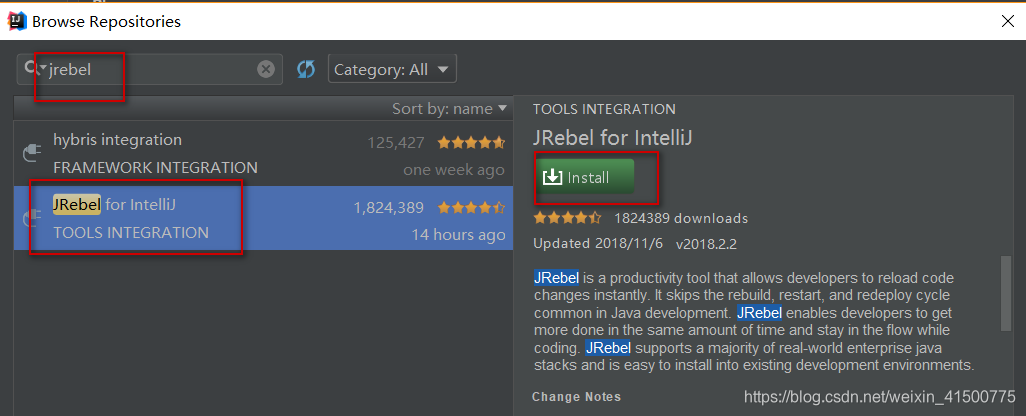
Task: Close the Browse Repositories dialog
Action: point(1008,21)
